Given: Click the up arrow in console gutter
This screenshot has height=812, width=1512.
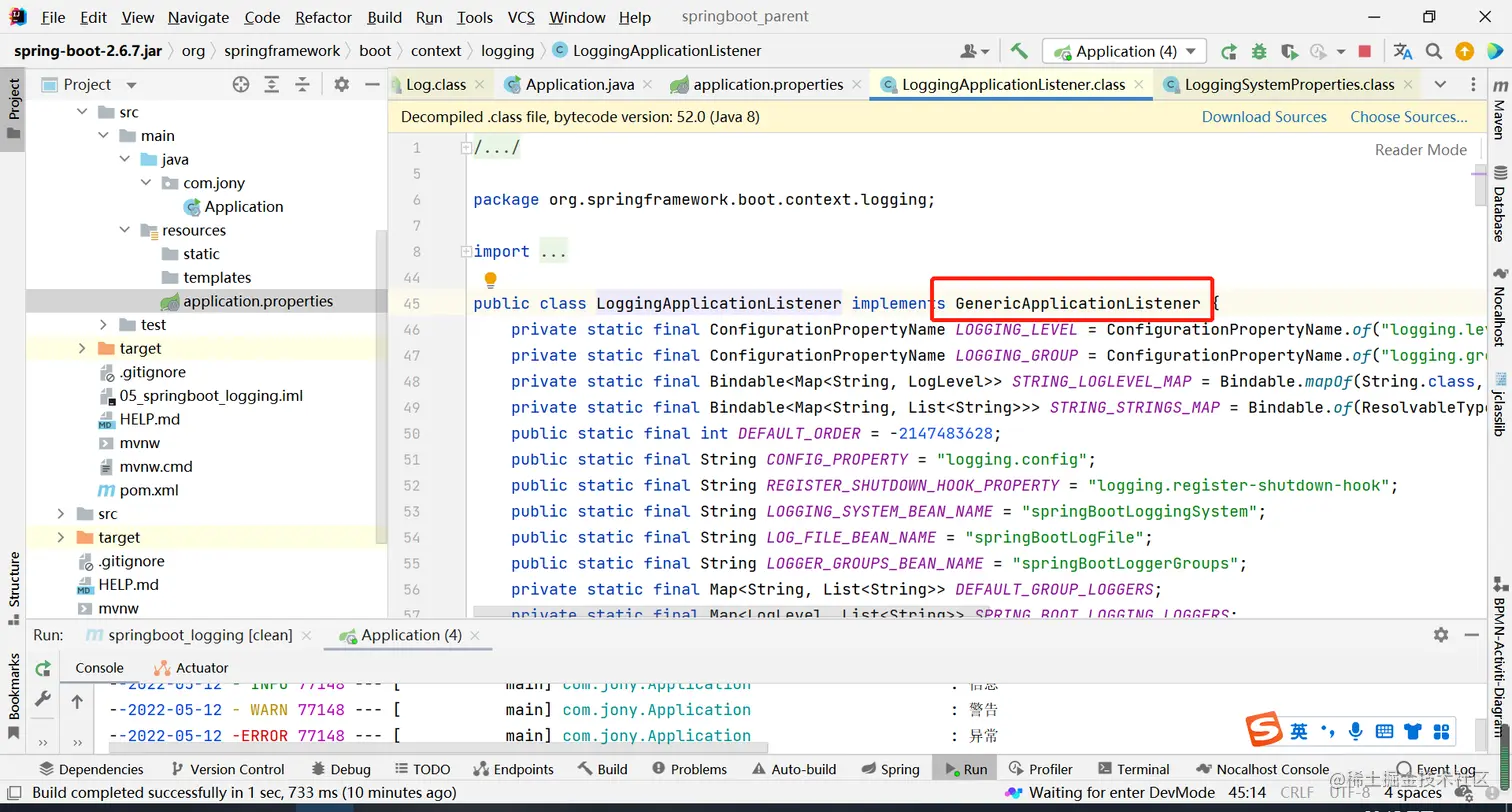Looking at the screenshot, I should click(77, 702).
